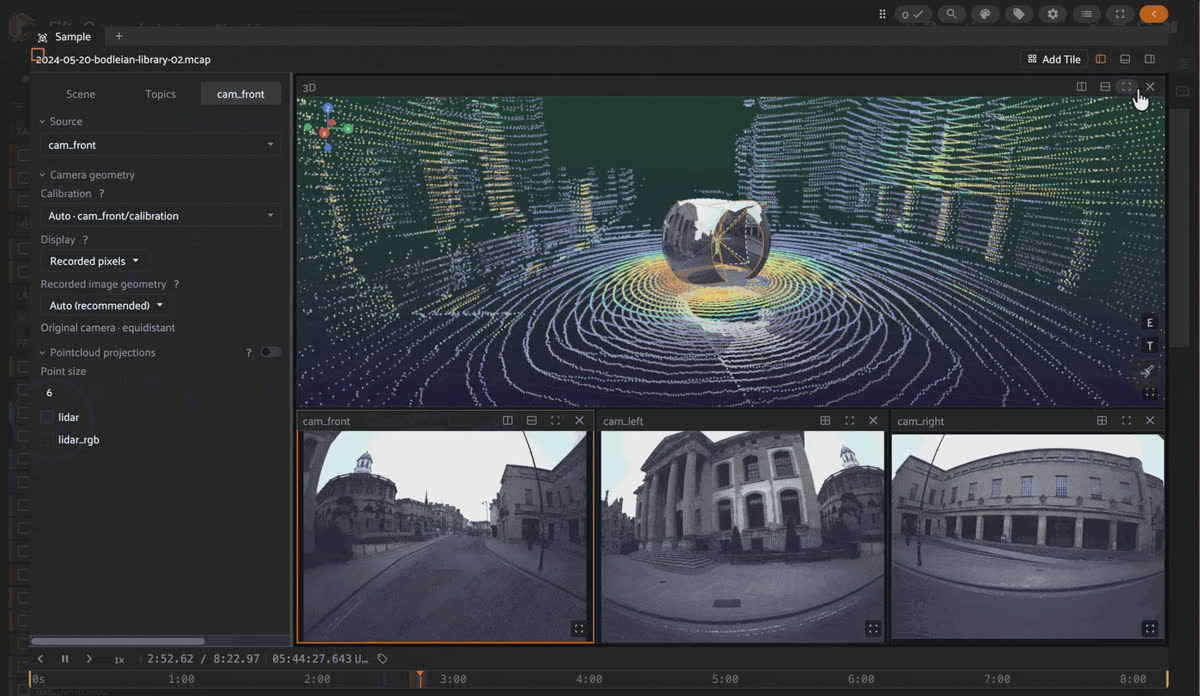Click the Pointcloud projections help icon
Screen dimensions: 1200x696
pyautogui.click(x=249, y=353)
